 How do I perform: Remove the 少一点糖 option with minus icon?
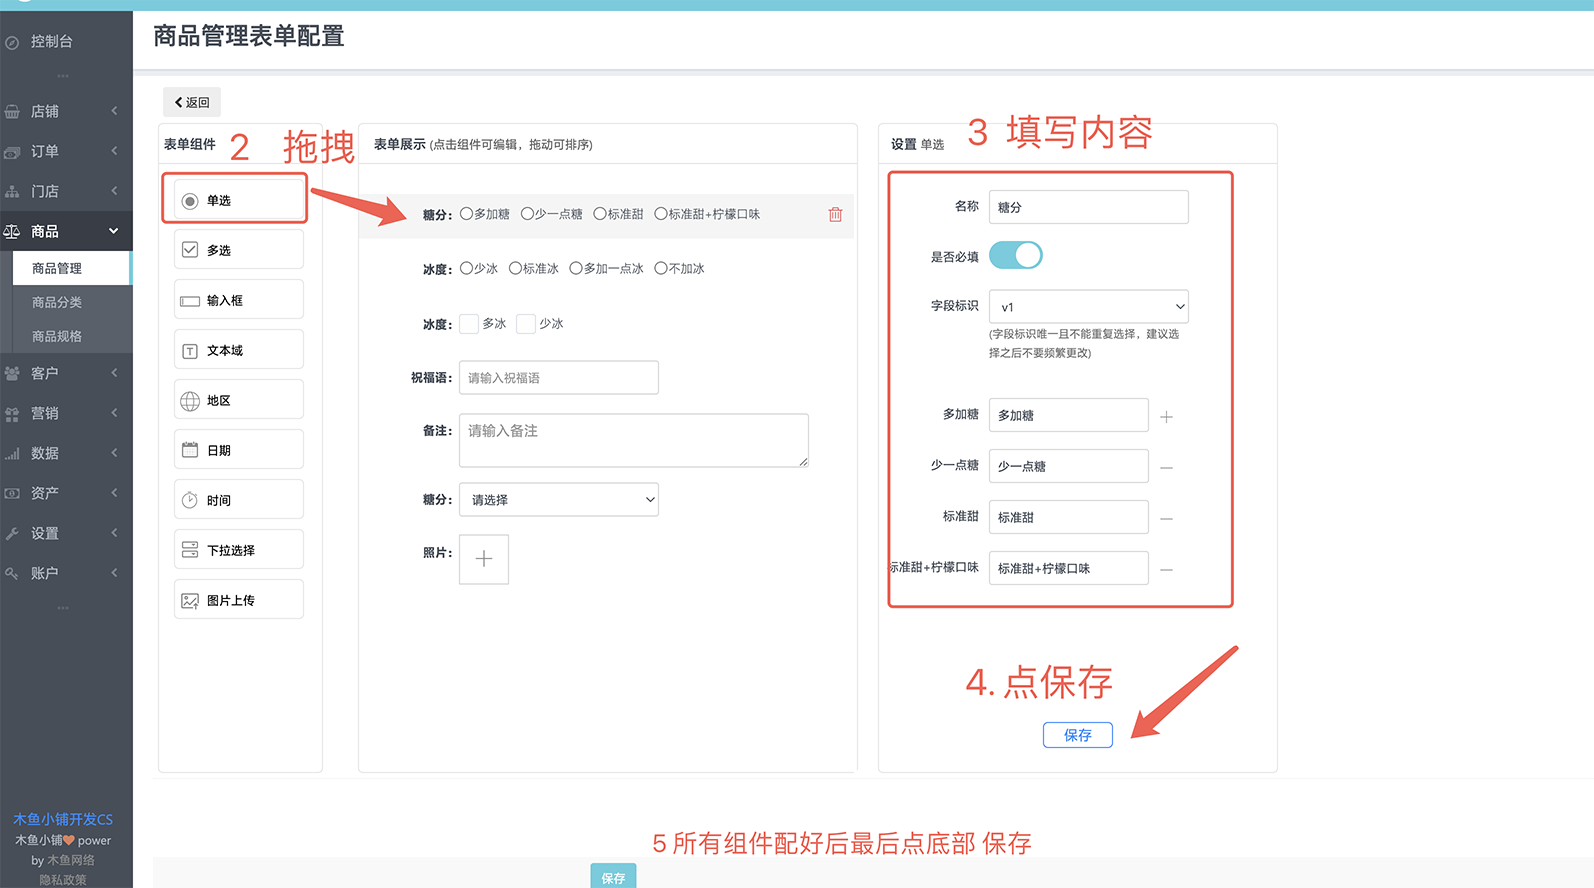[1166, 467]
